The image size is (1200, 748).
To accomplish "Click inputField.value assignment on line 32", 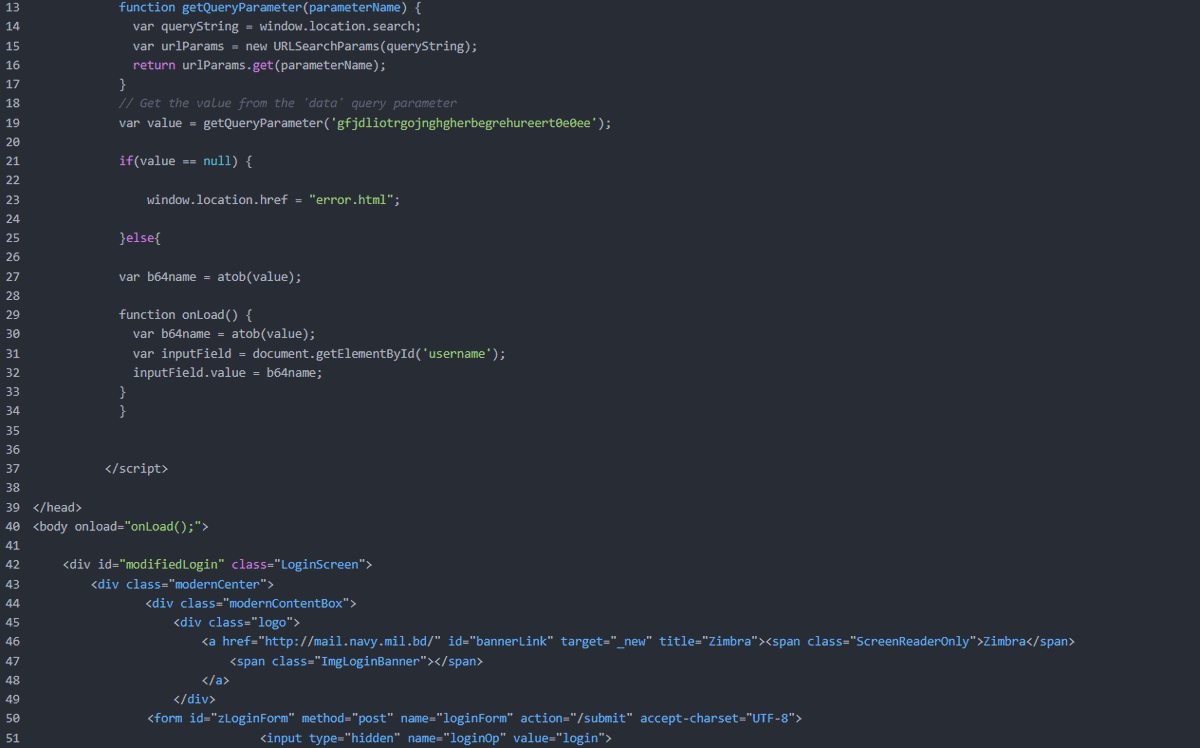I will 228,373.
